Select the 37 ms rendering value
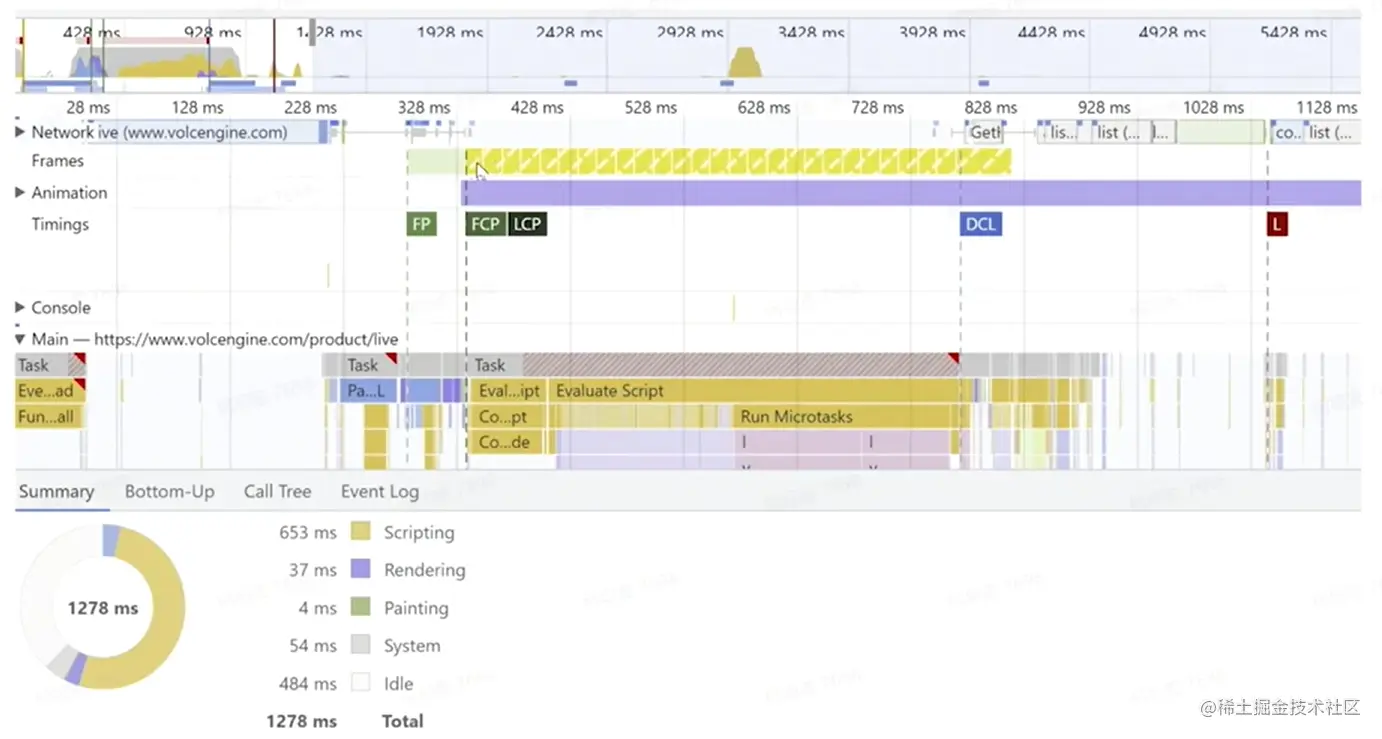 click(313, 570)
